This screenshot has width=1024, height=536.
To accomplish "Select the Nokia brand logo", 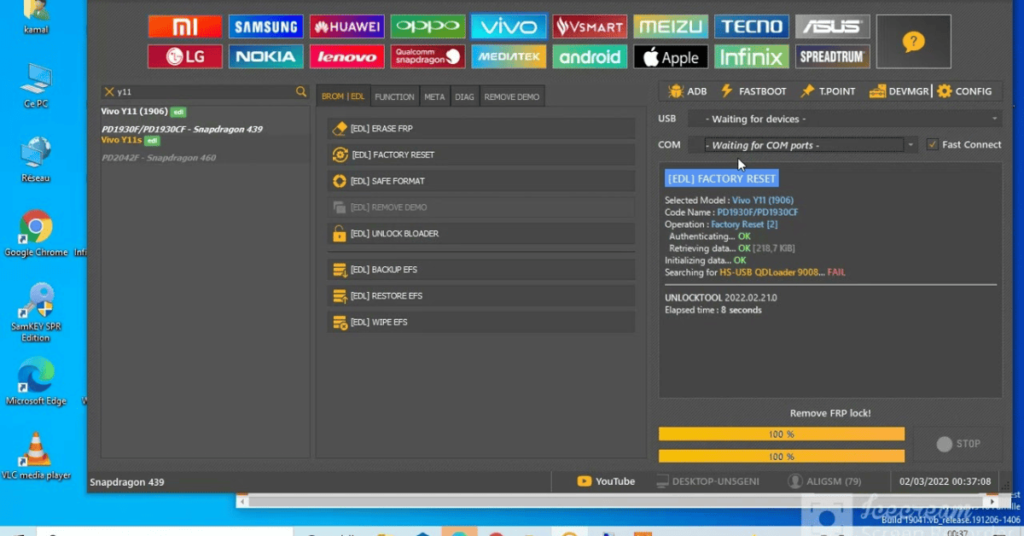I will point(266,57).
